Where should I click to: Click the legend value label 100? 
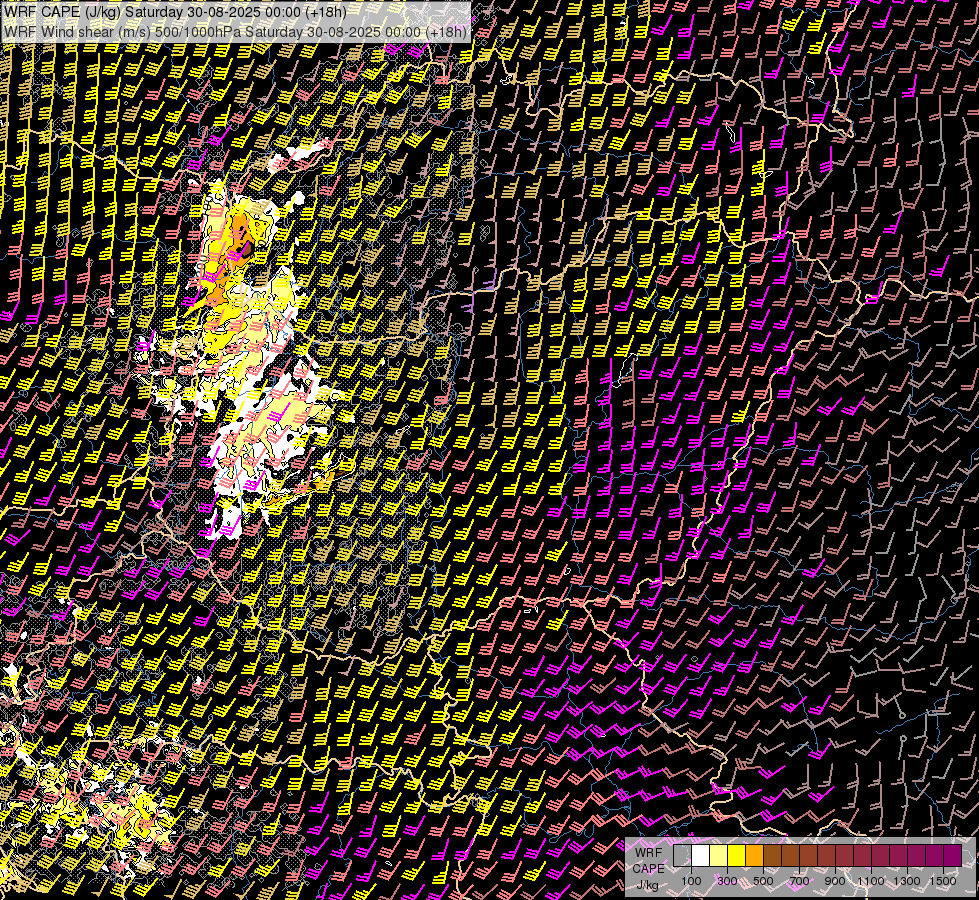[x=691, y=881]
